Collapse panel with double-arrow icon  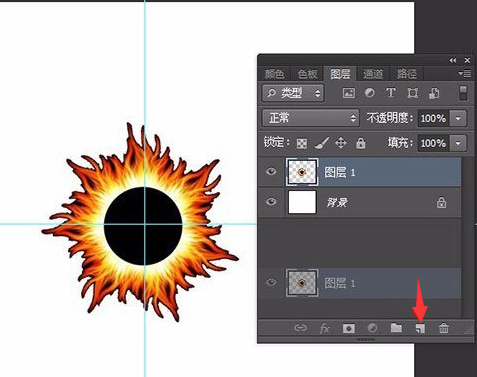tap(453, 60)
